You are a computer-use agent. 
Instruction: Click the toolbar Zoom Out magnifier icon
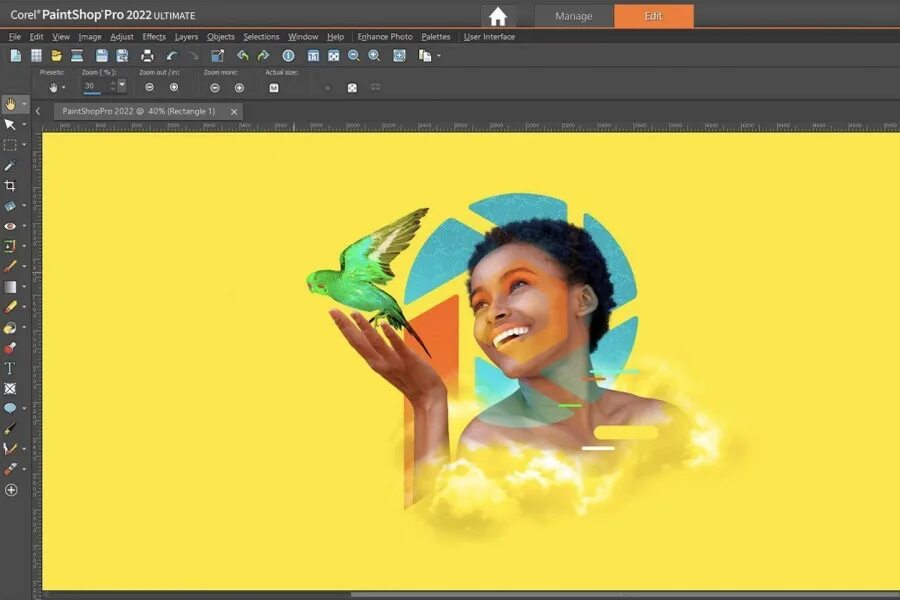pyautogui.click(x=354, y=56)
